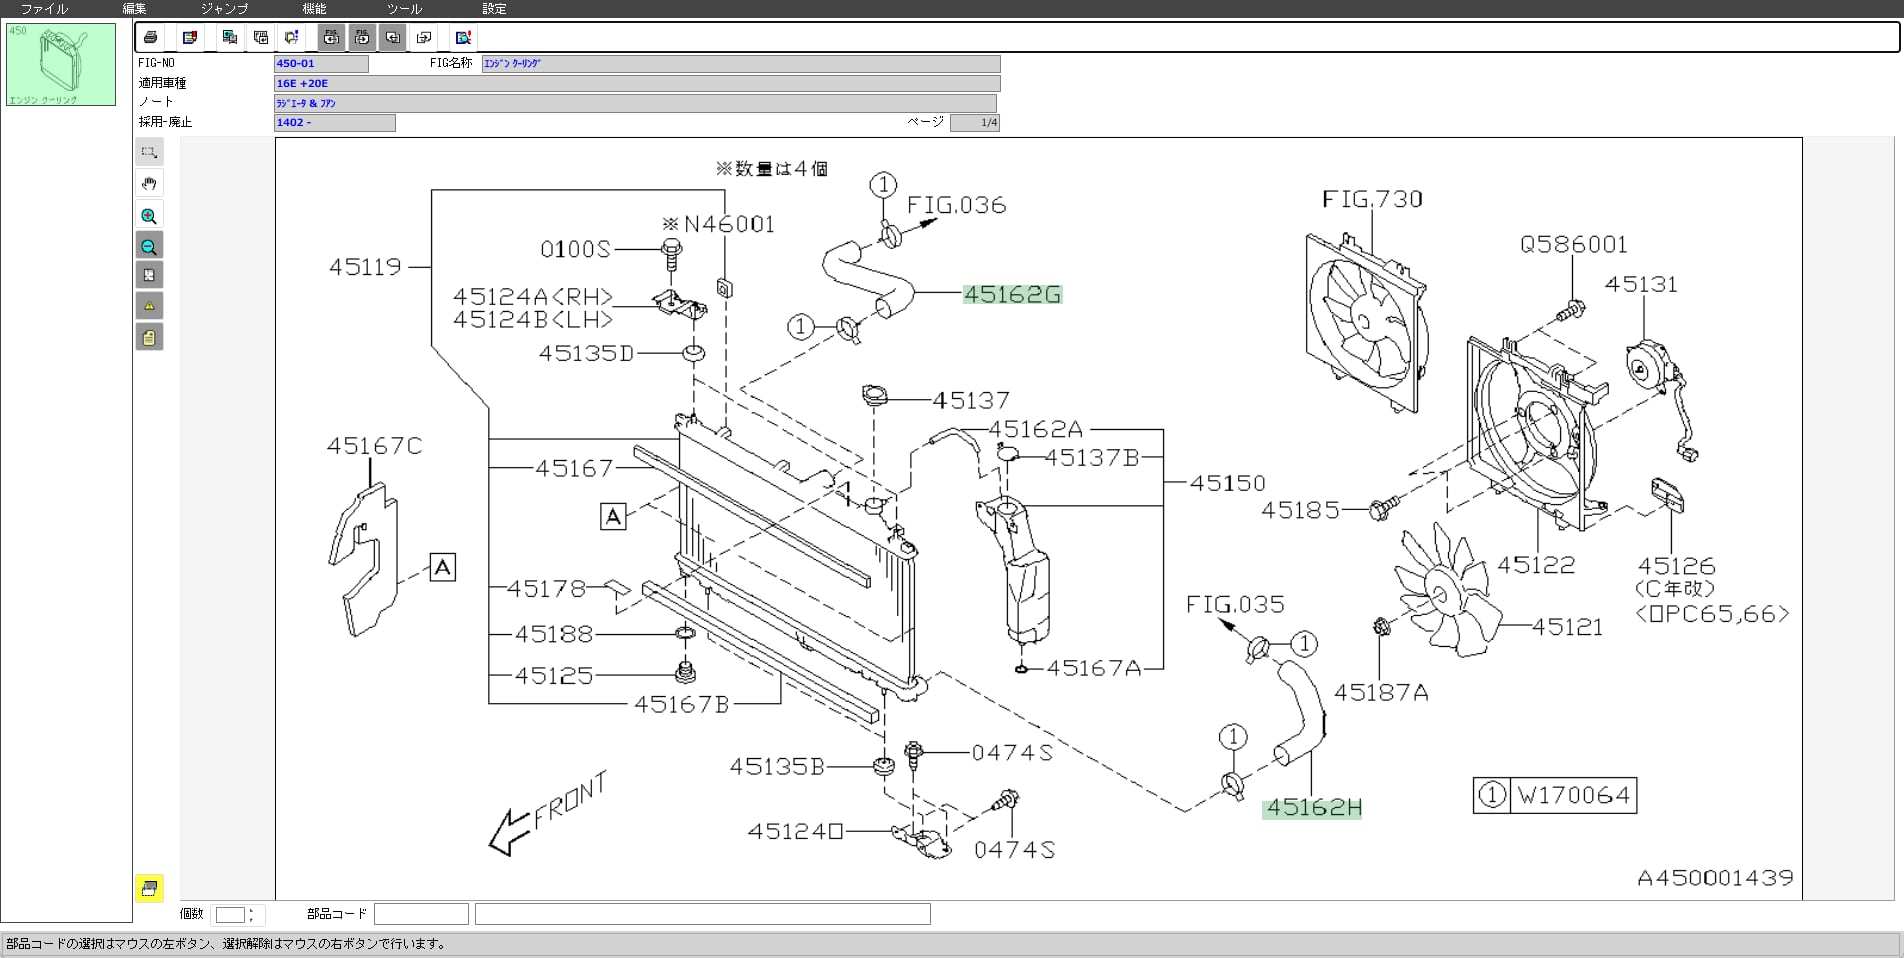The width and height of the screenshot is (1904, 958).
Task: Click part number 45125 label
Action: click(x=554, y=677)
